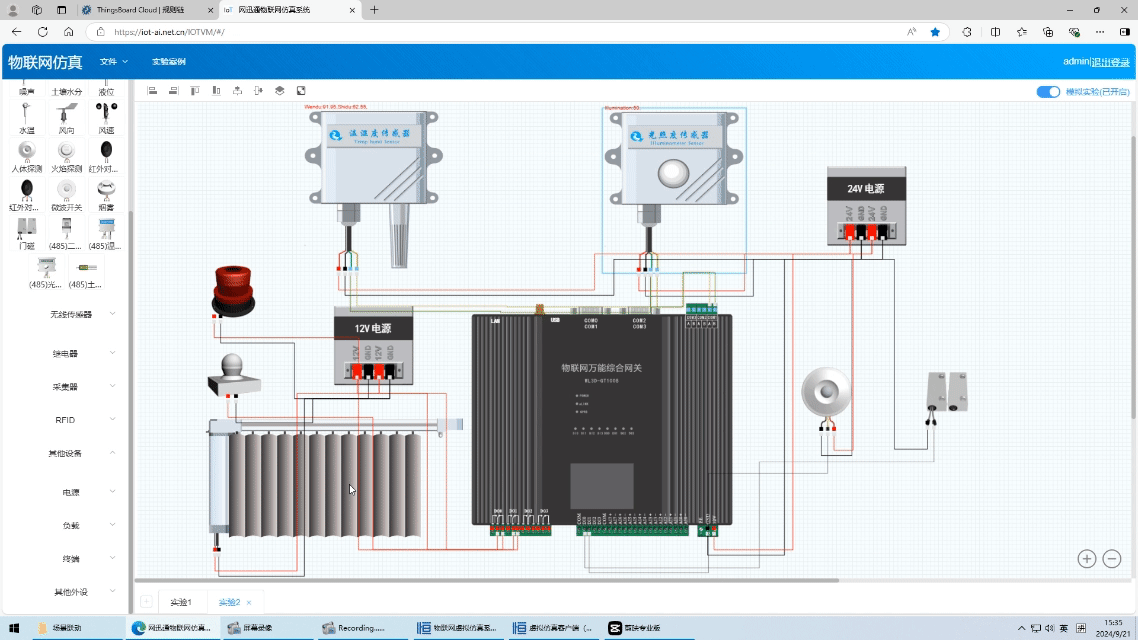Toggle the 模拟实验 simulation switch

[x=1048, y=92]
